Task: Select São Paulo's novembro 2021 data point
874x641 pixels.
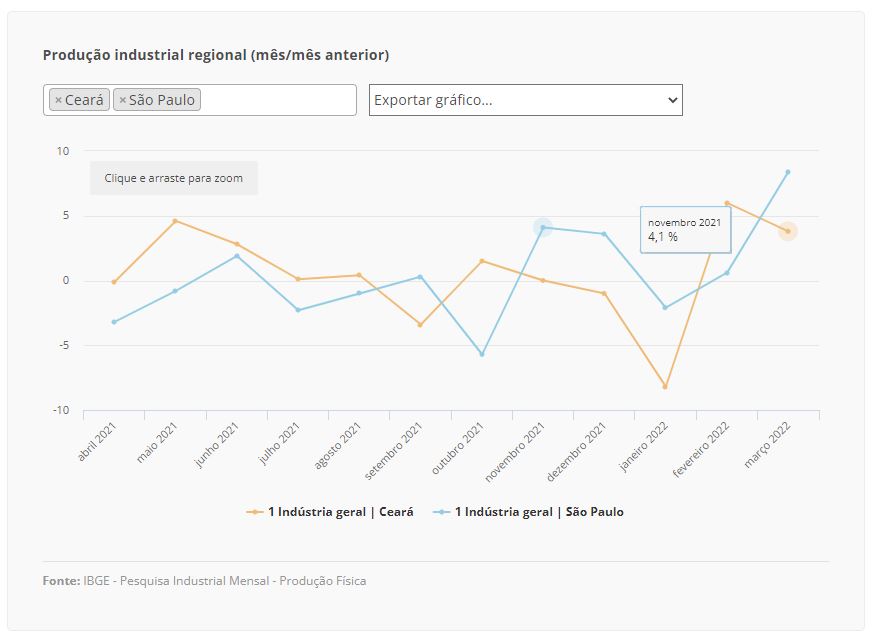Action: pos(543,227)
